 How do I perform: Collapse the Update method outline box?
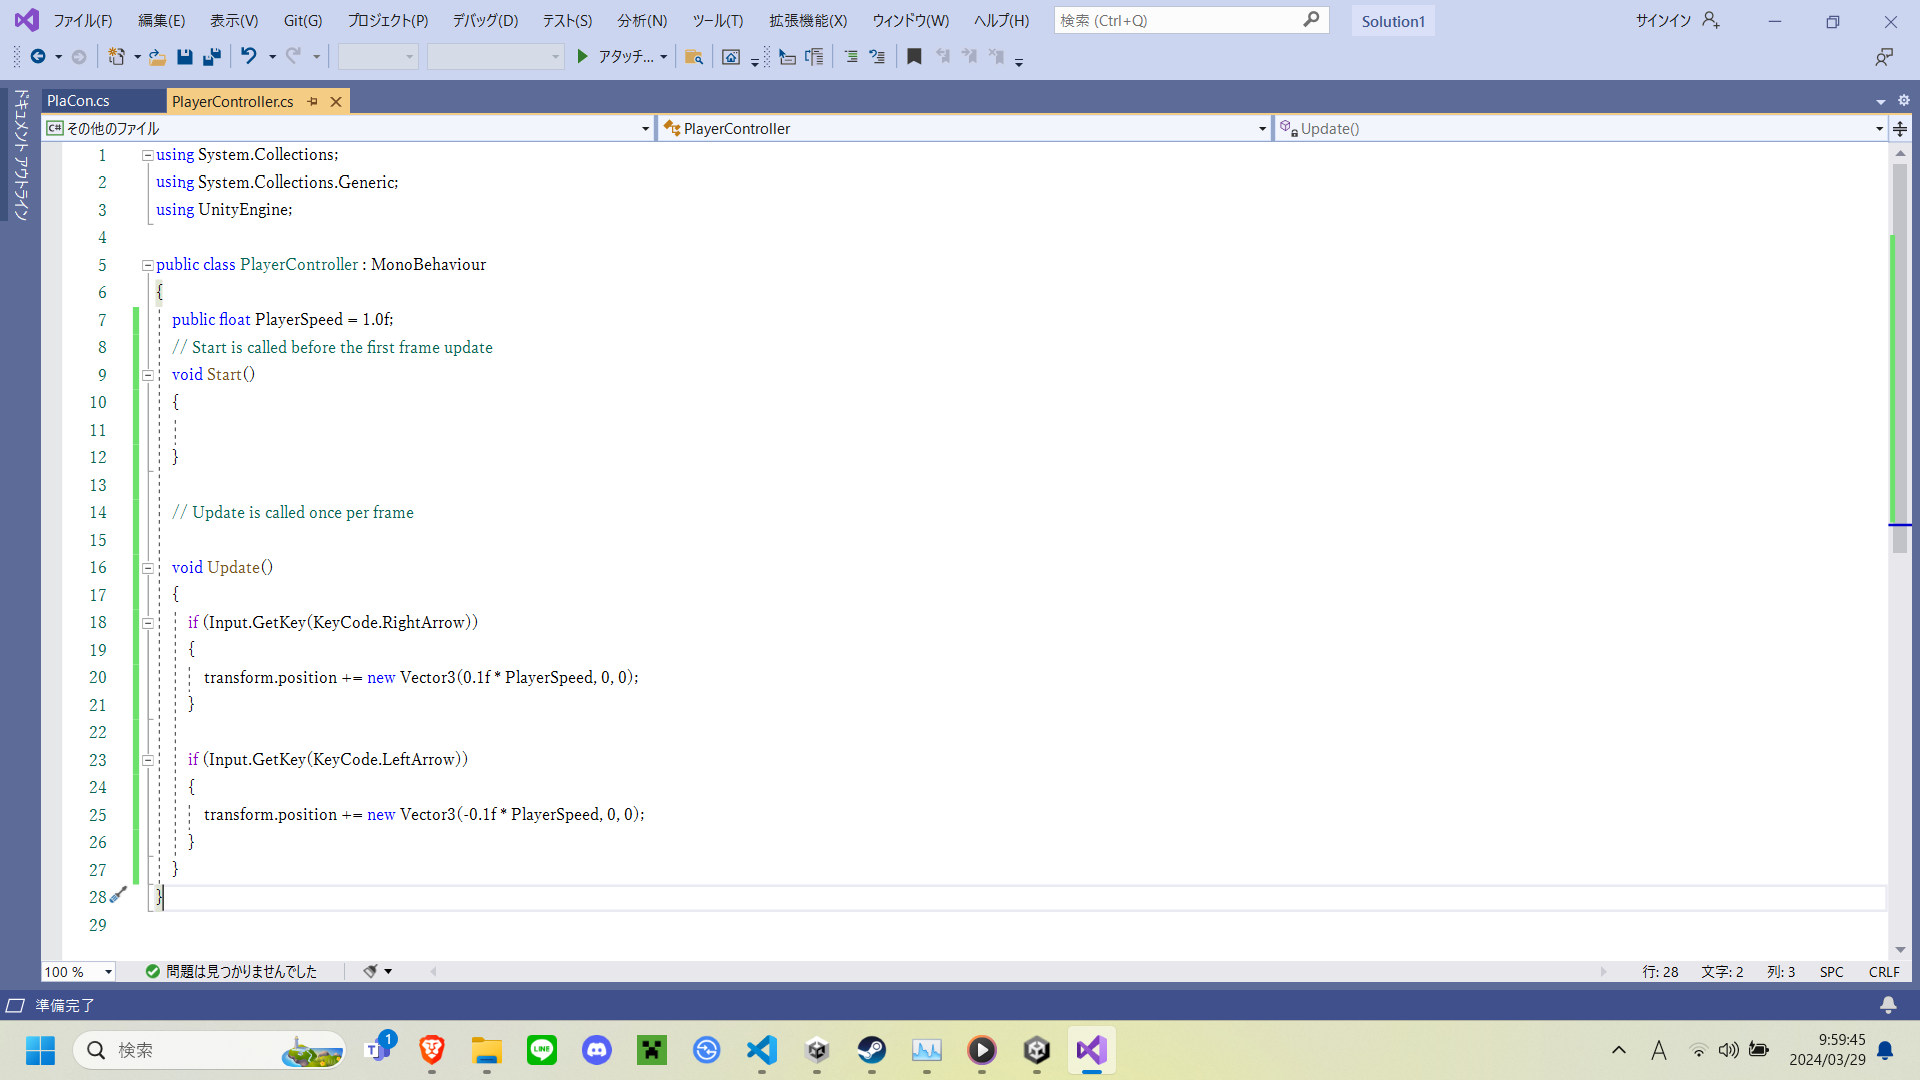click(147, 568)
